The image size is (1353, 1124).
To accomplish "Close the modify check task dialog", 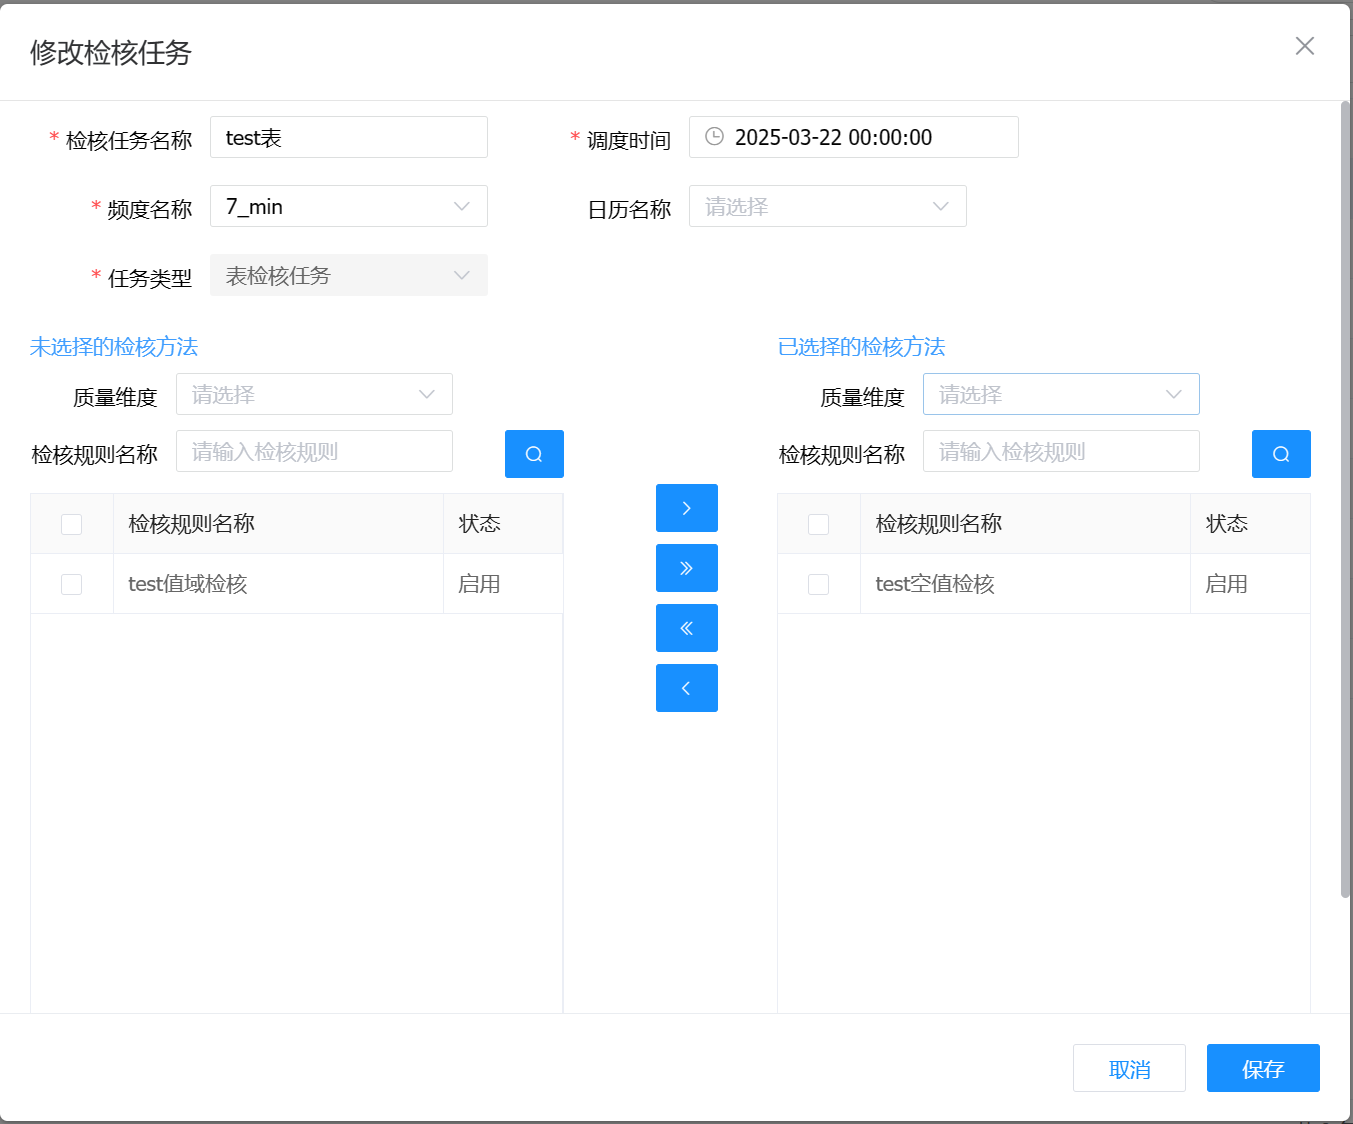I will (x=1304, y=46).
